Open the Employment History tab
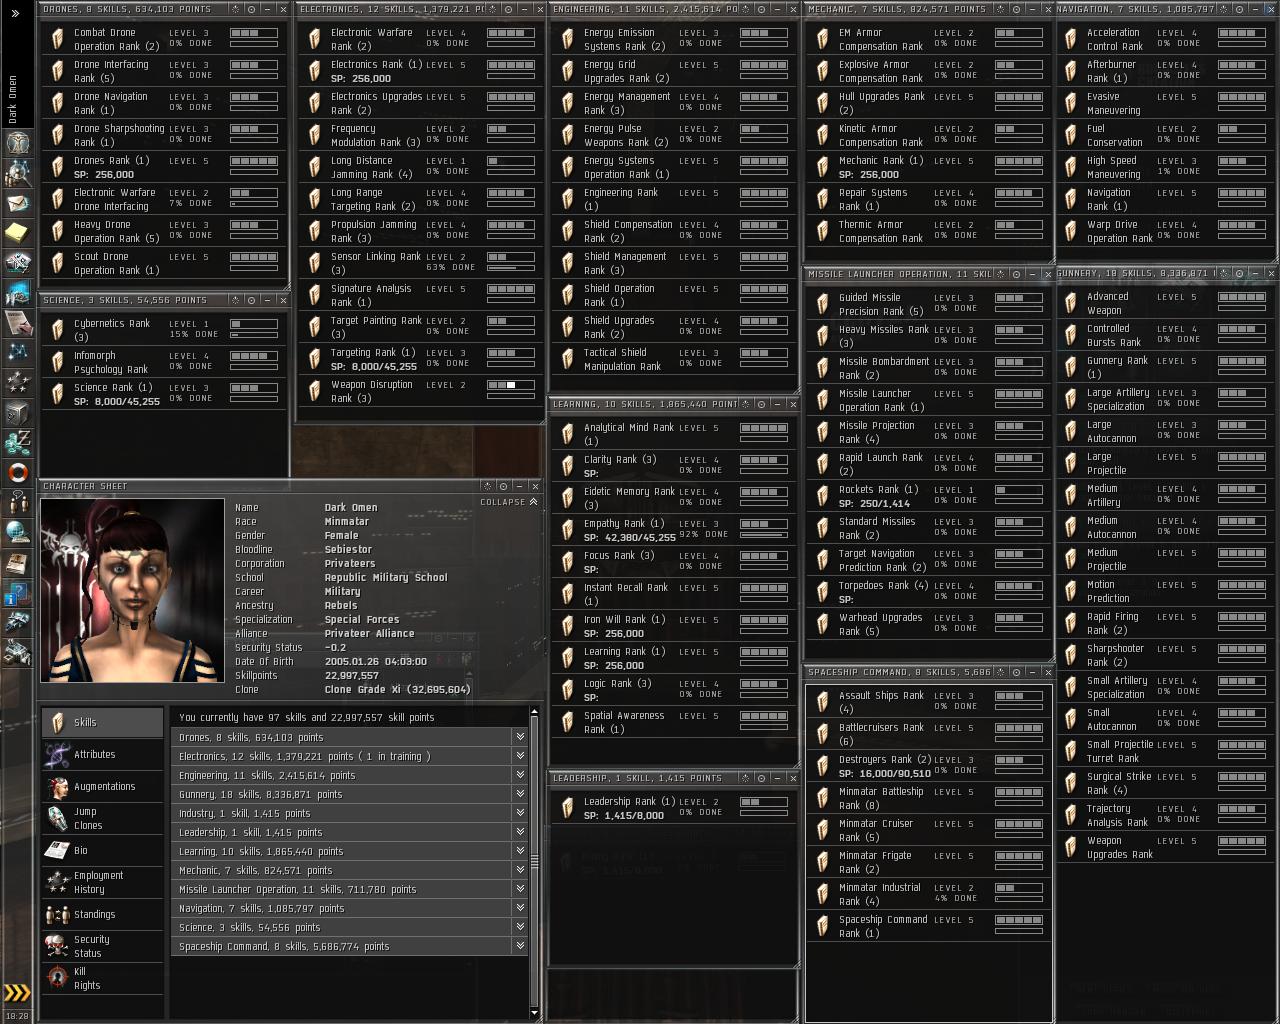The image size is (1280, 1024). point(102,882)
